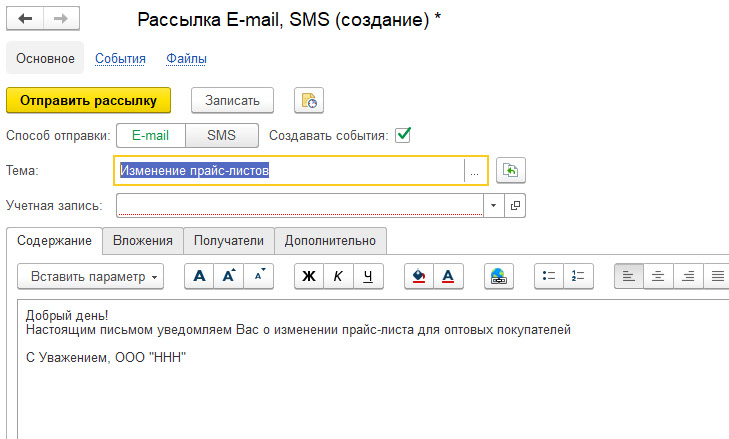Open the scheduled mailing settings icon
729x439 pixels.
click(309, 100)
